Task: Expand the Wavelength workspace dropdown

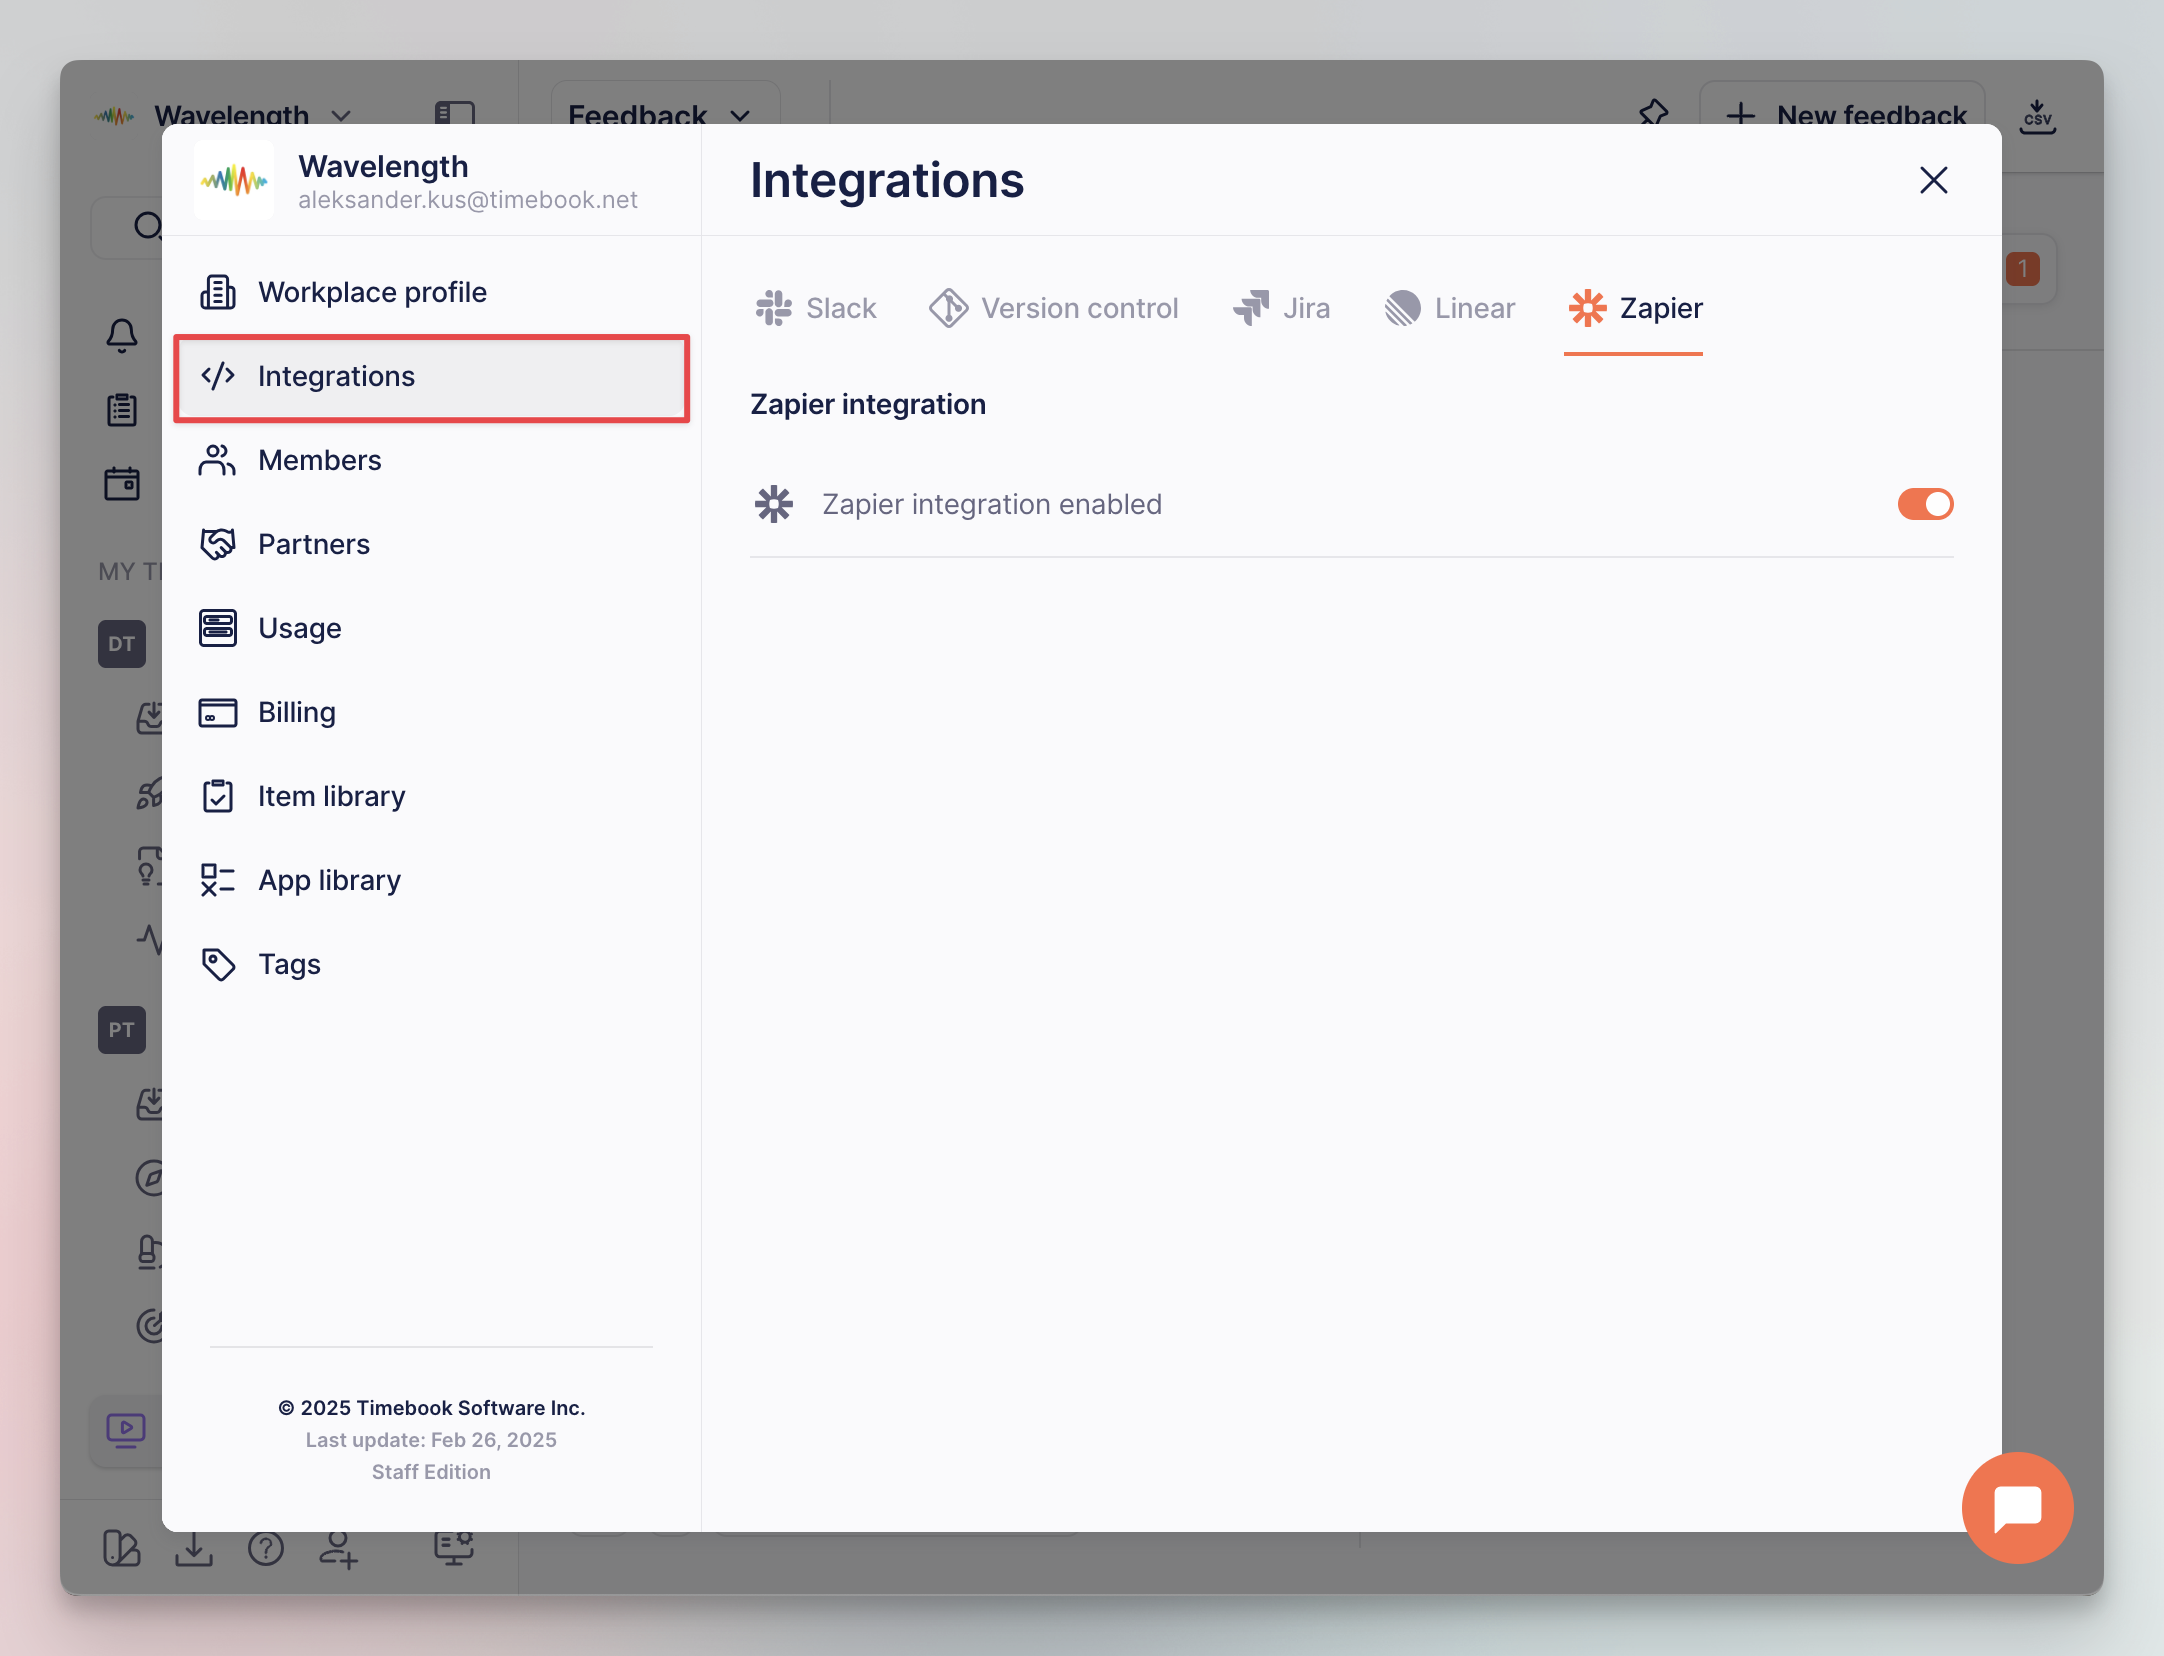Action: pyautogui.click(x=341, y=115)
